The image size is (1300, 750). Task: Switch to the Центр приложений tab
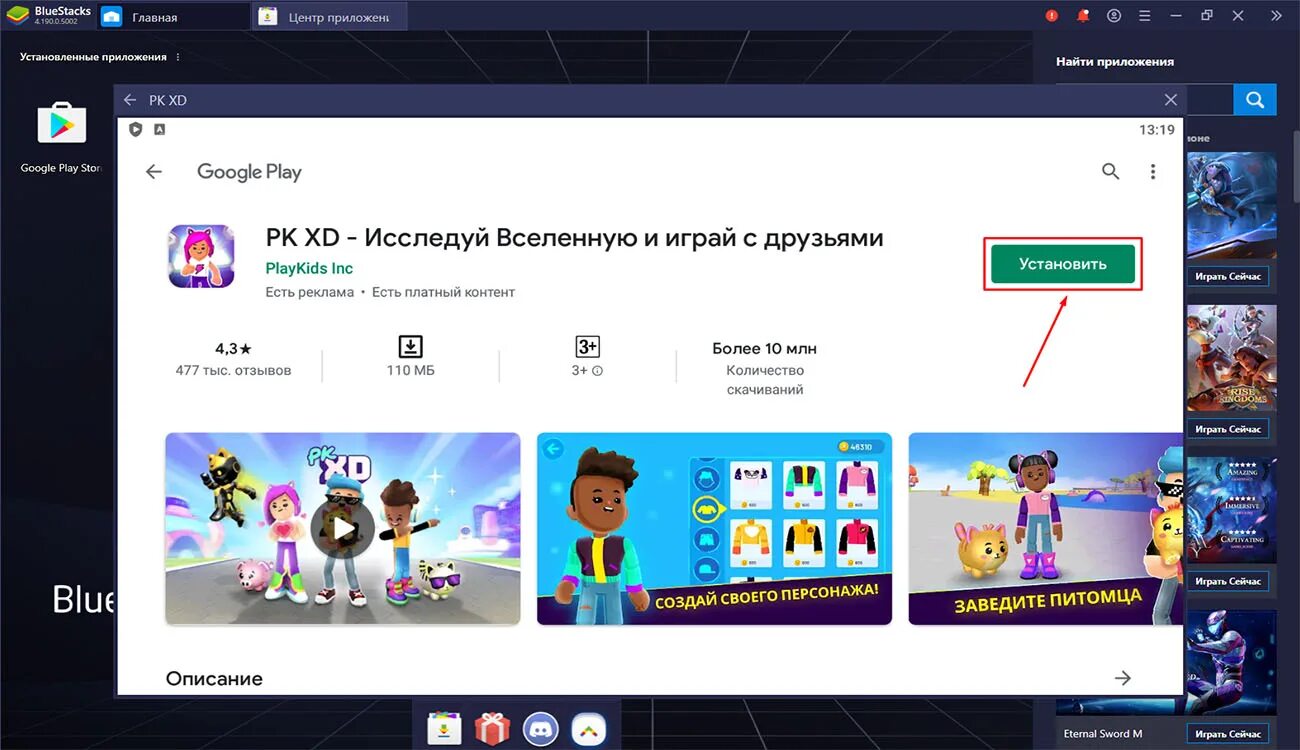click(329, 17)
